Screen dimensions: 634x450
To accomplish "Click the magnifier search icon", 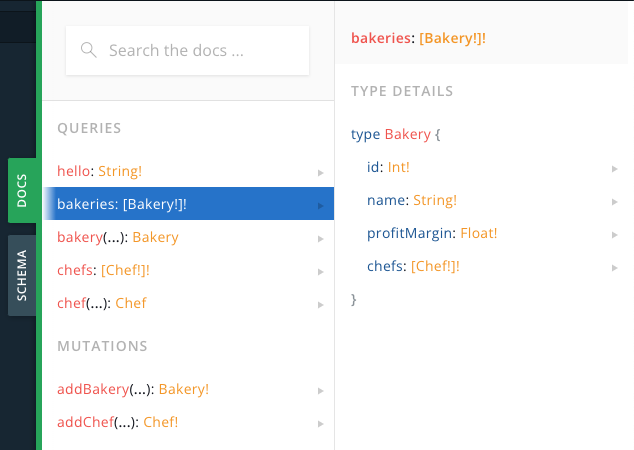I will click(x=89, y=50).
